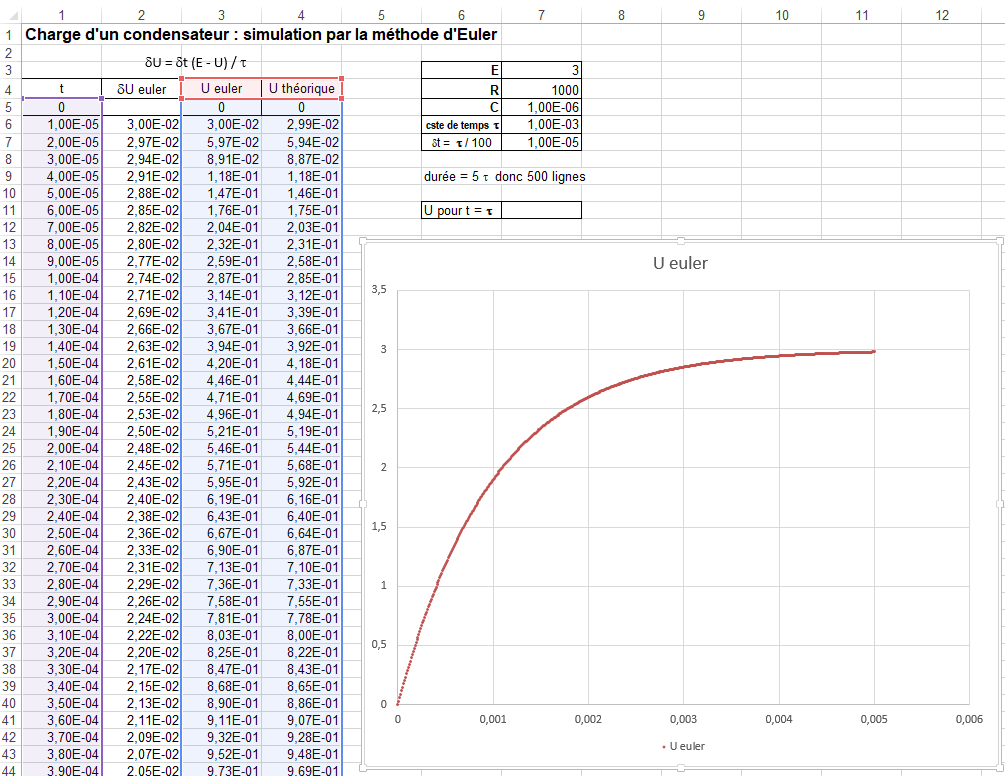Select the 't' column header cell
Screen dimensions: 1005x776
tap(60, 89)
